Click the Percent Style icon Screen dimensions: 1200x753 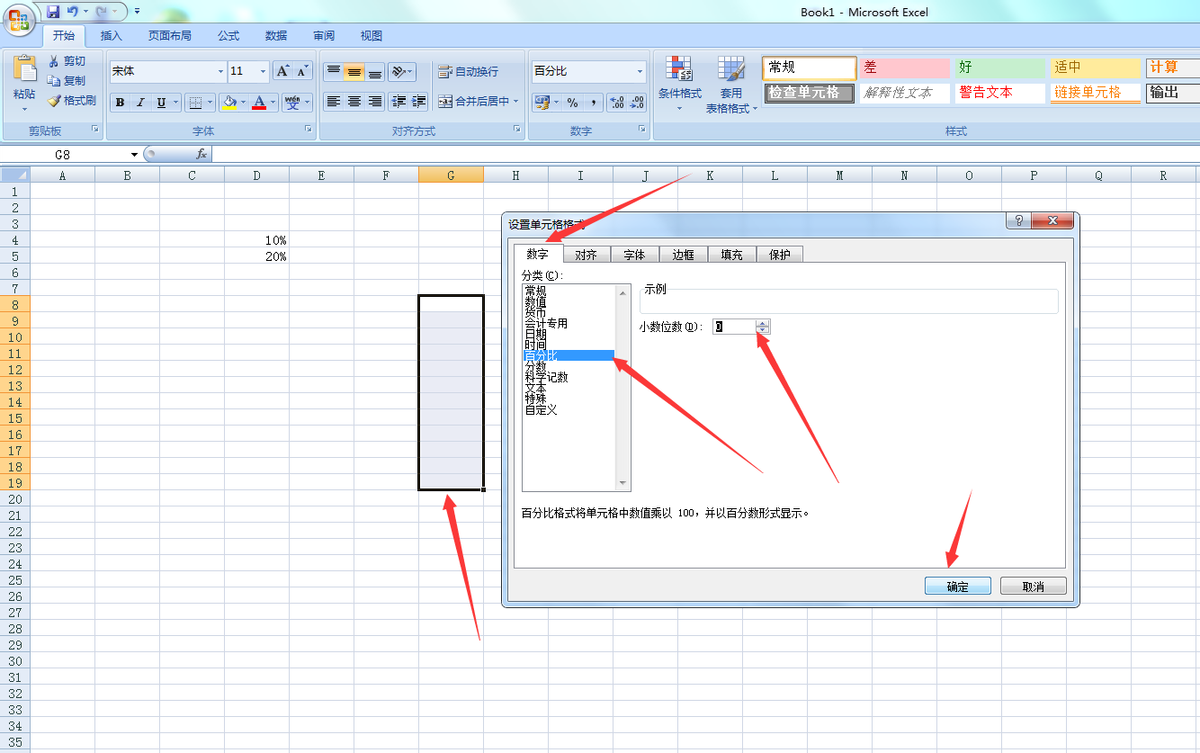pyautogui.click(x=572, y=102)
